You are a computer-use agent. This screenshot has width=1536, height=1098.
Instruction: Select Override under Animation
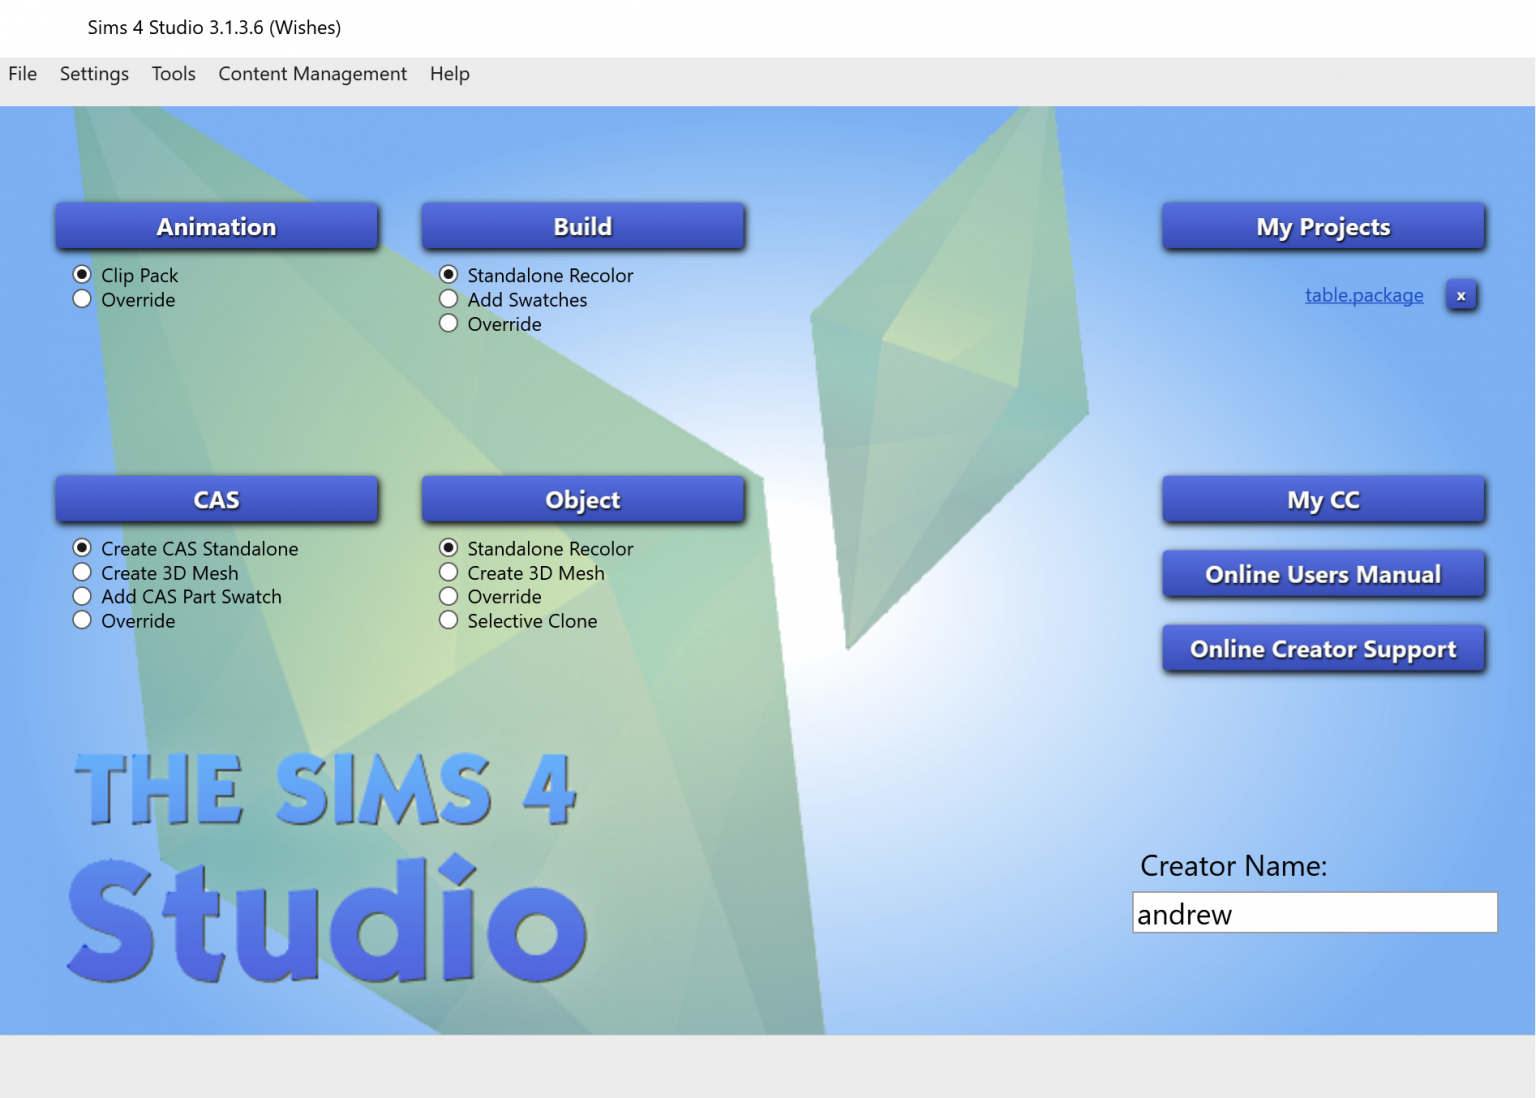[81, 298]
